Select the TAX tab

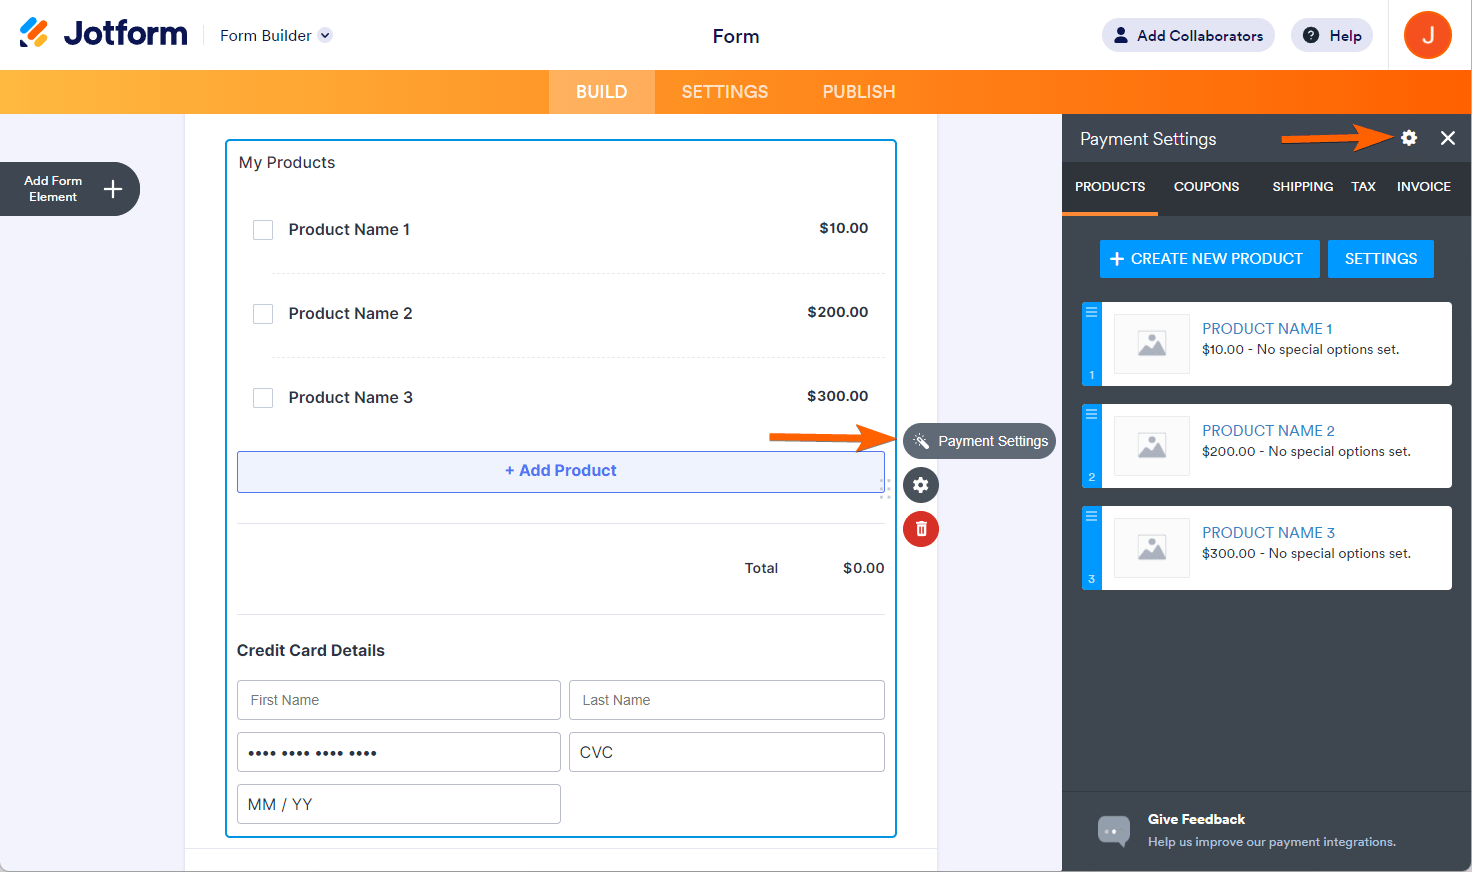[1363, 187]
